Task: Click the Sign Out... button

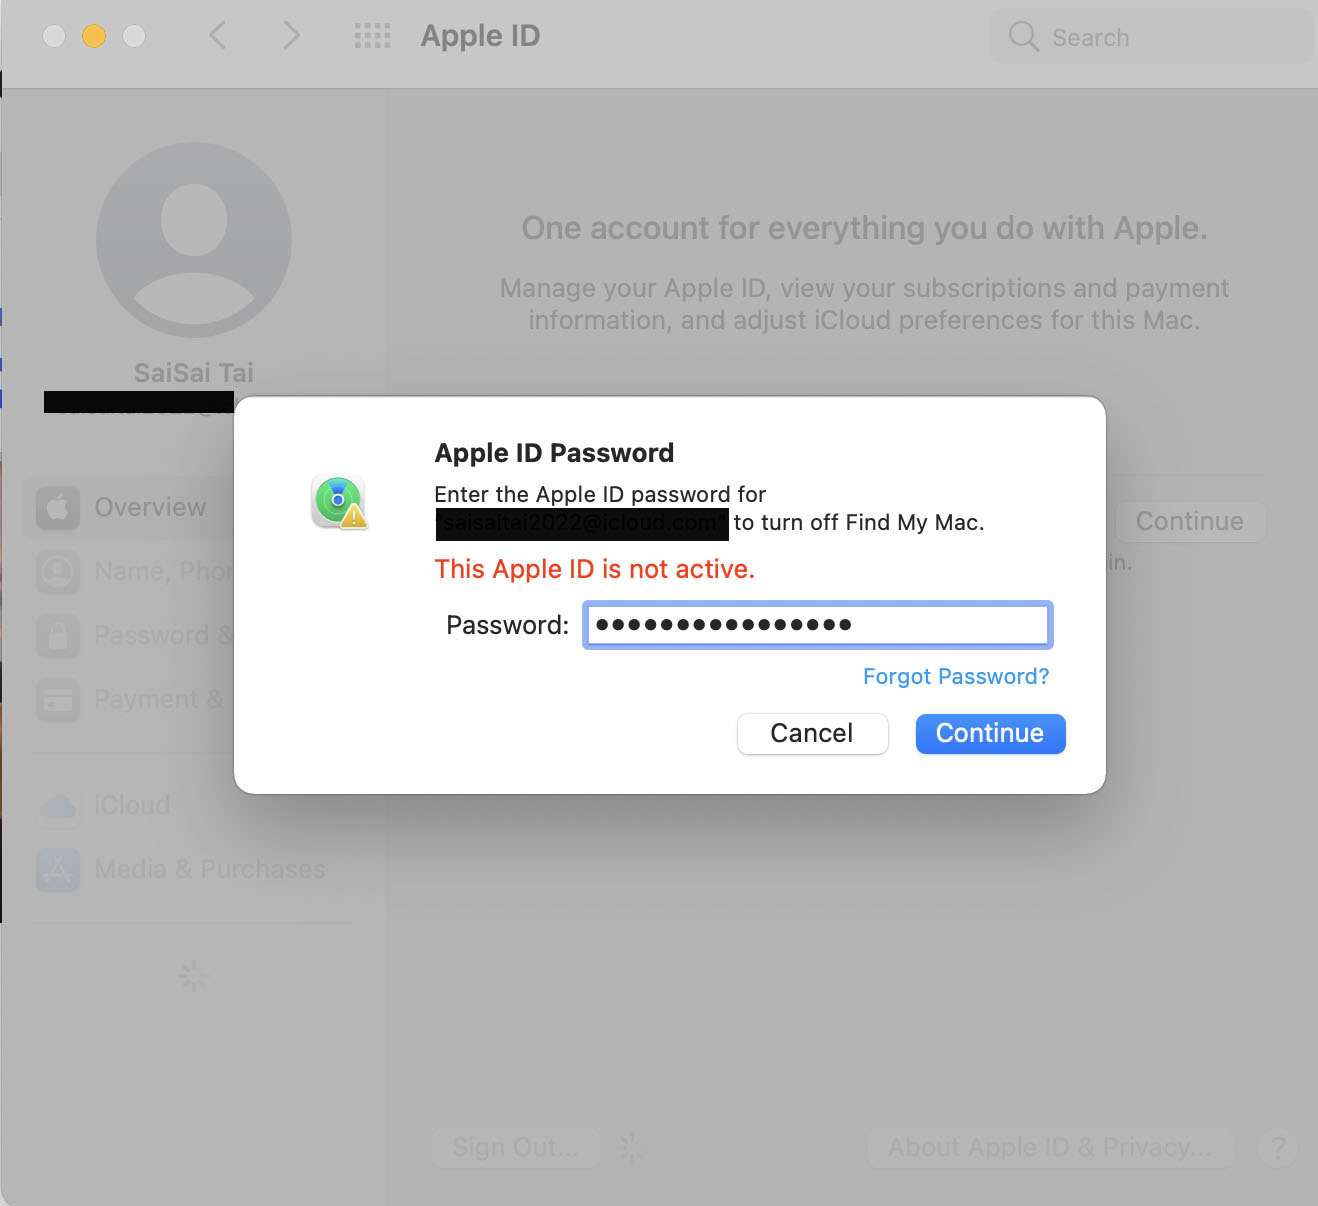Action: click(516, 1147)
